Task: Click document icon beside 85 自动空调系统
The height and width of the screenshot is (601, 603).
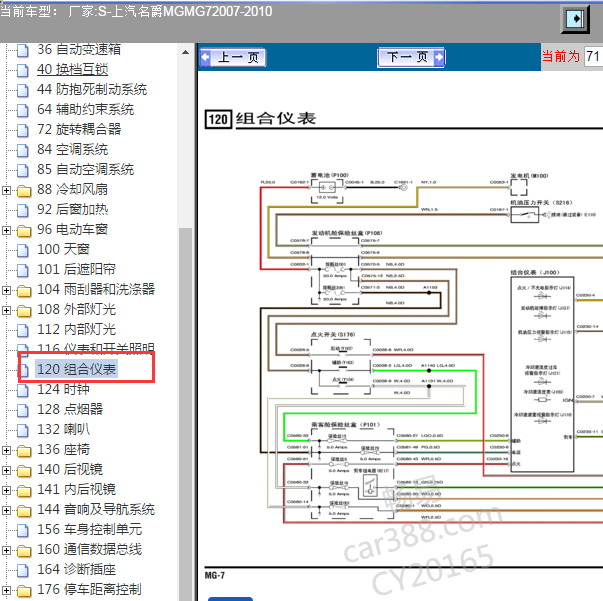Action: point(23,170)
